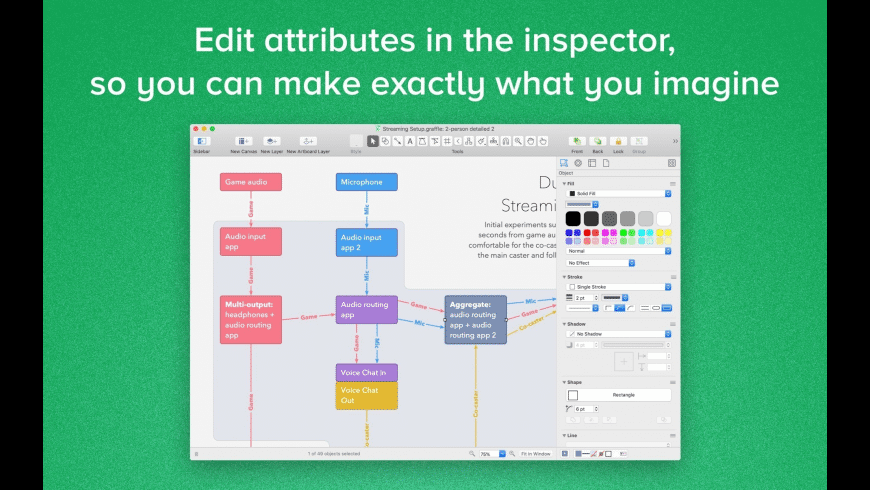Click the Lock toolbar icon
The width and height of the screenshot is (870, 490).
[x=618, y=142]
